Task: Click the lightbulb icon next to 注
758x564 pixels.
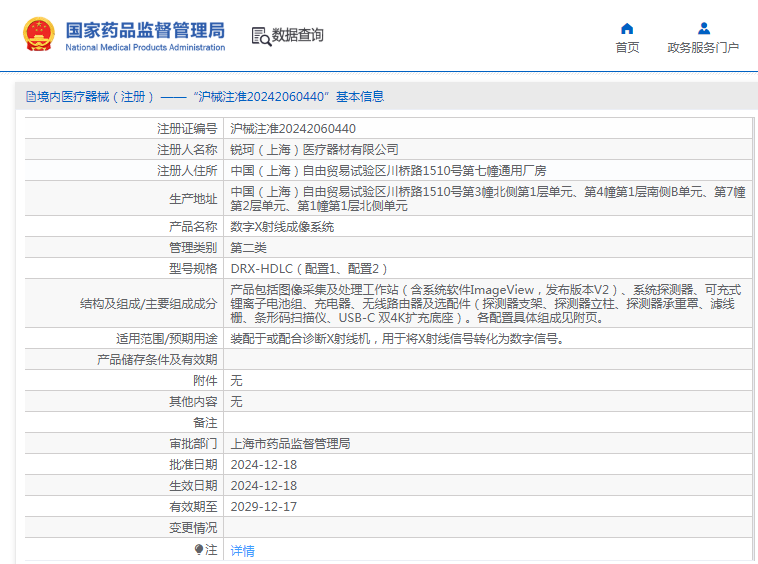Action: point(199,550)
